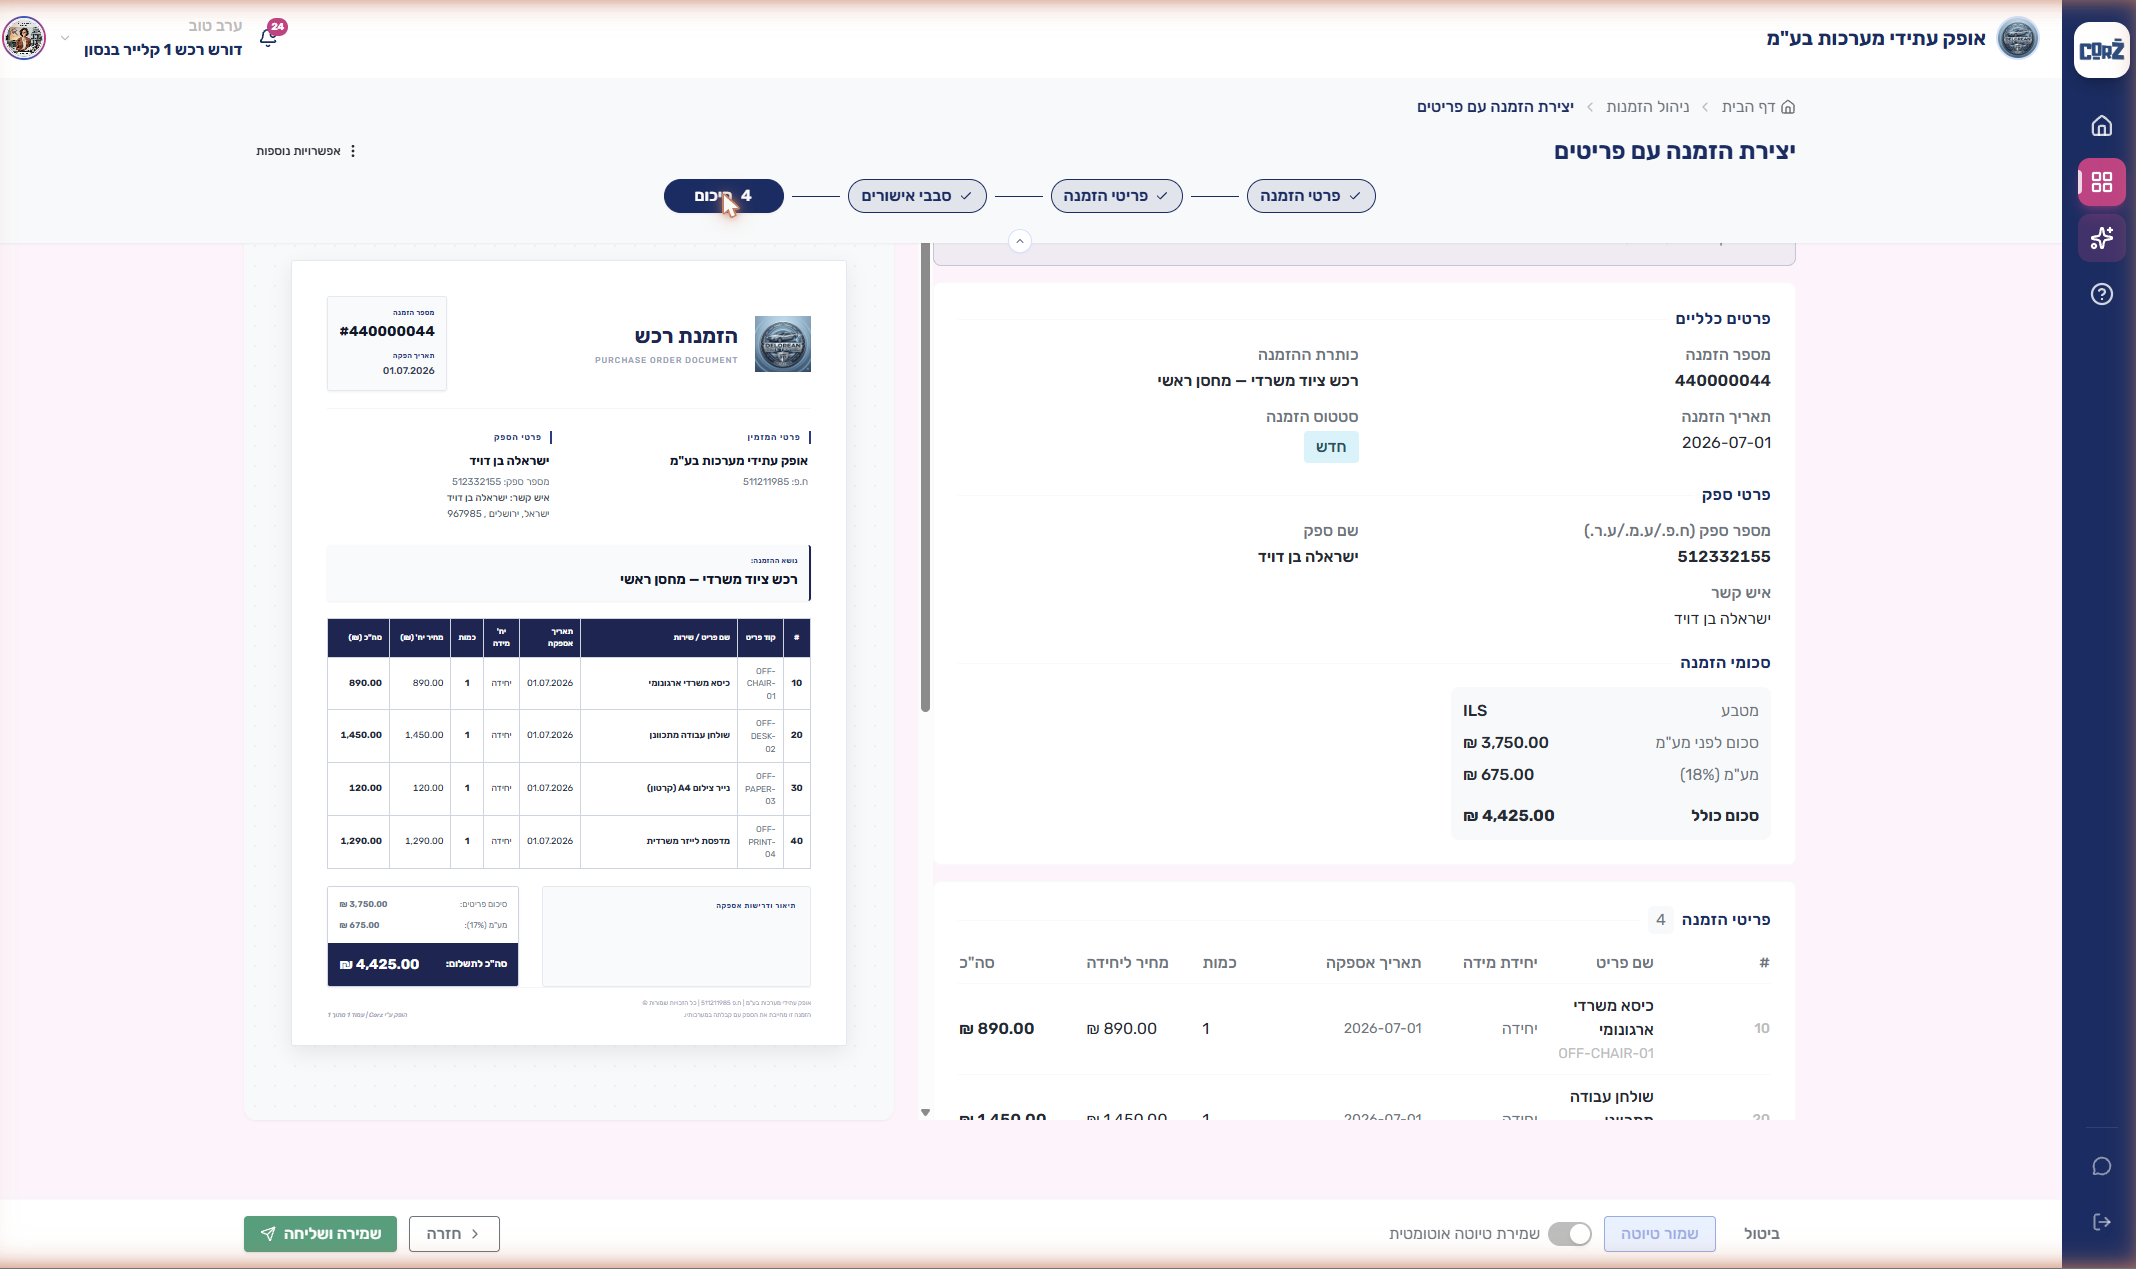Click the user profile avatar
The height and width of the screenshot is (1269, 2136).
24,39
